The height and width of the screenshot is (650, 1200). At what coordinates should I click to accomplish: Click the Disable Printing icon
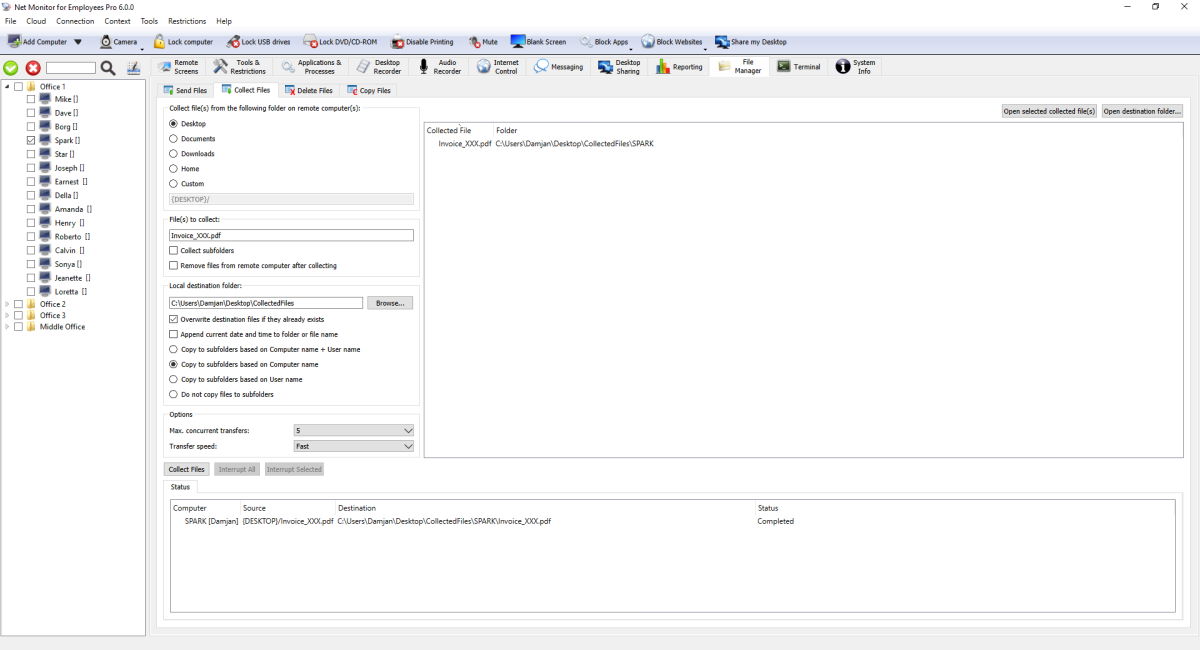click(398, 42)
